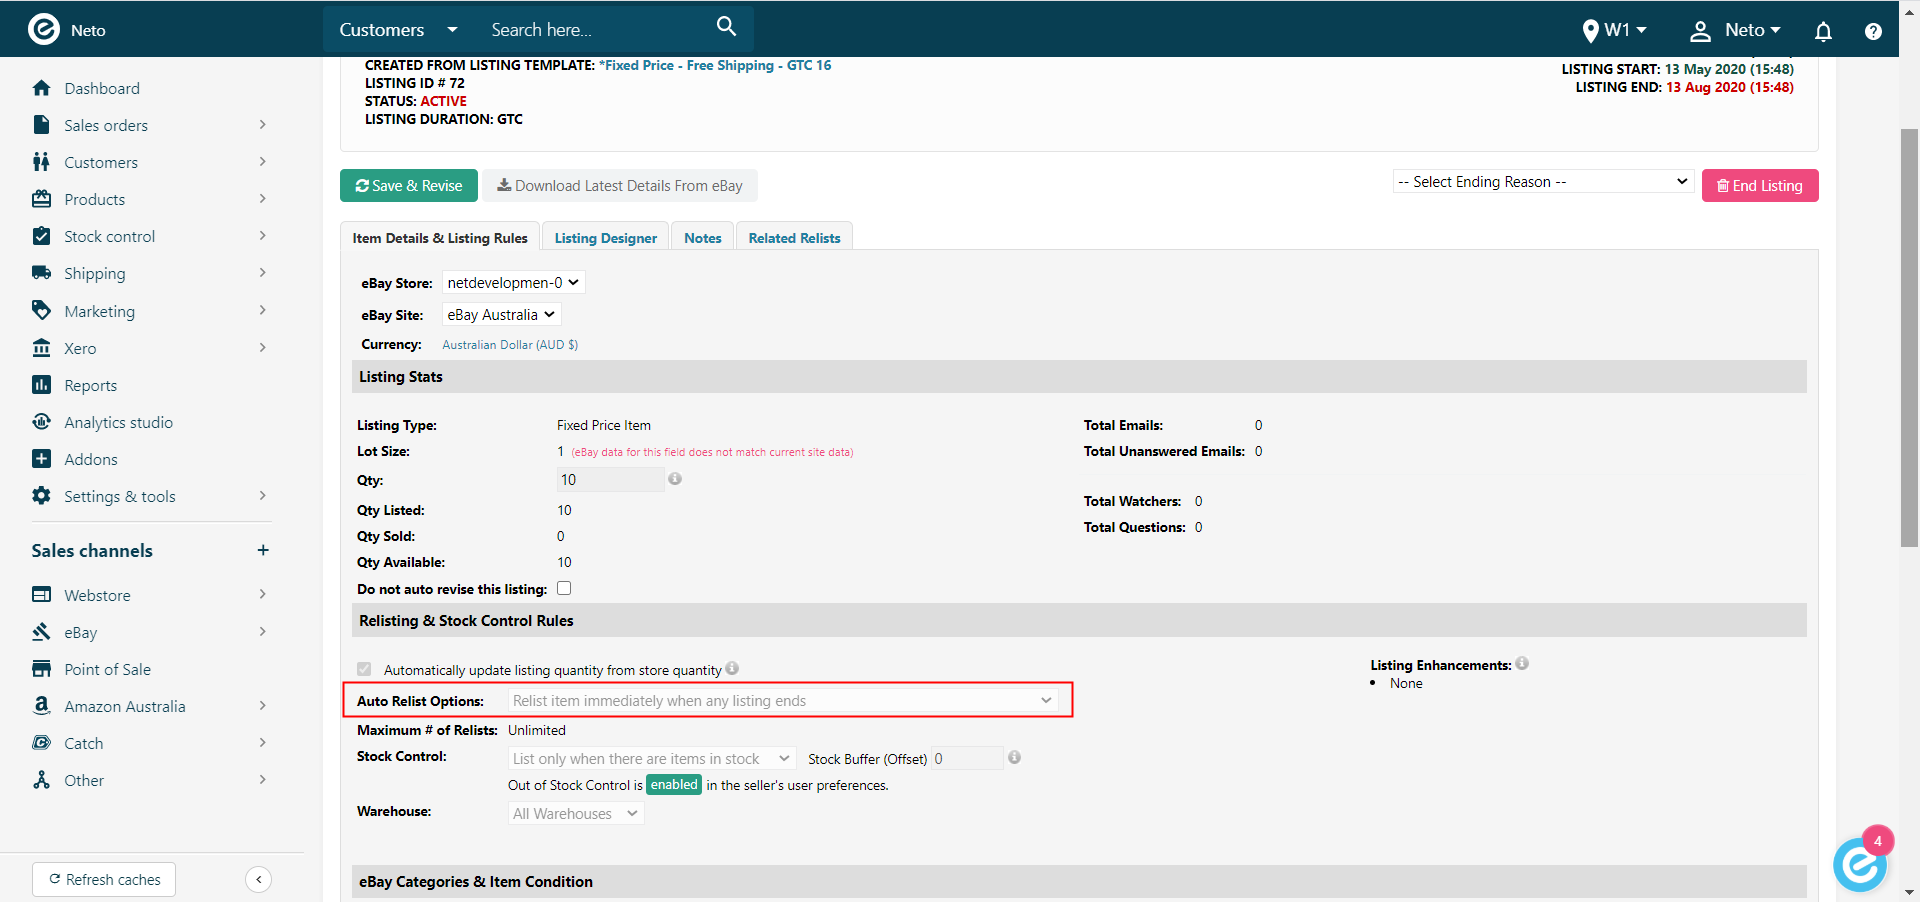Click the eBay gavel icon
The width and height of the screenshot is (1920, 902).
tap(41, 632)
